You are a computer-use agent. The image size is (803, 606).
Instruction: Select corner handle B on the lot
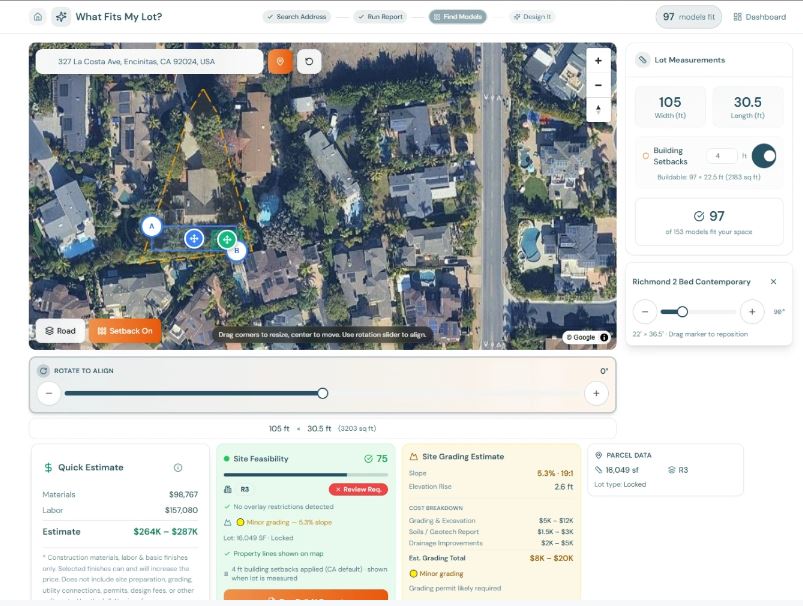point(237,250)
